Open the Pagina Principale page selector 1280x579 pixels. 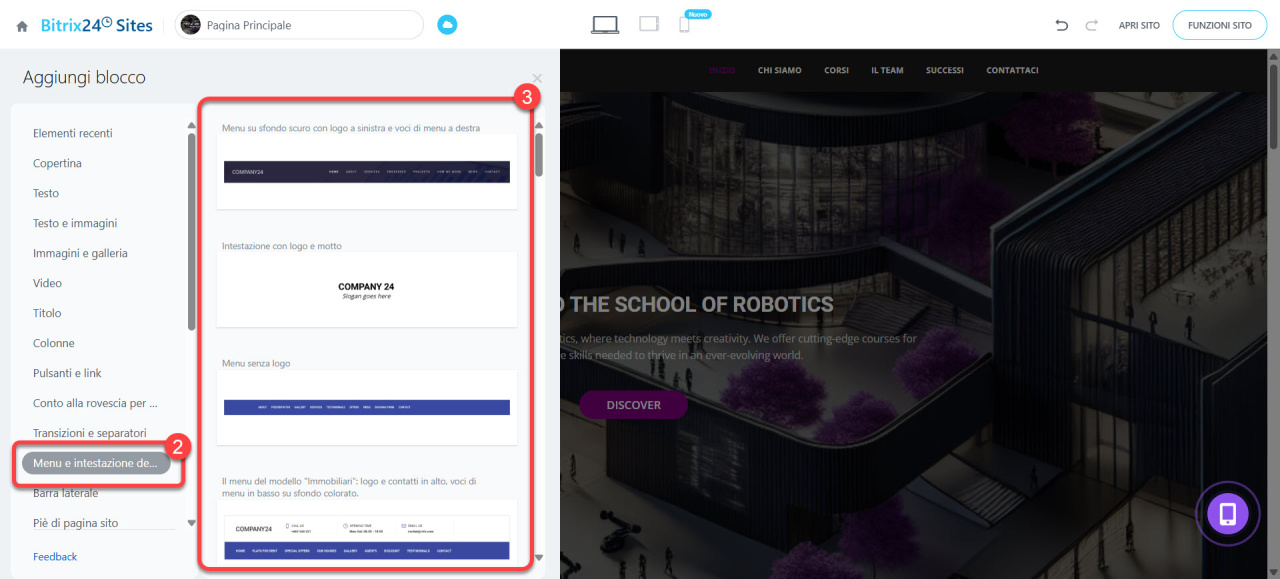[299, 25]
